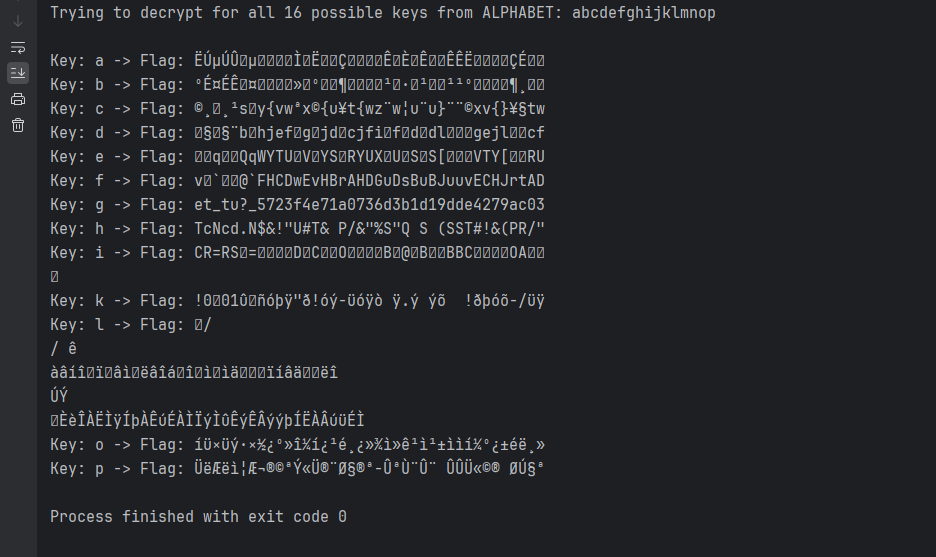Viewport: 936px width, 557px height.
Task: Click the 'Key: p' output line
Action: click(x=297, y=468)
